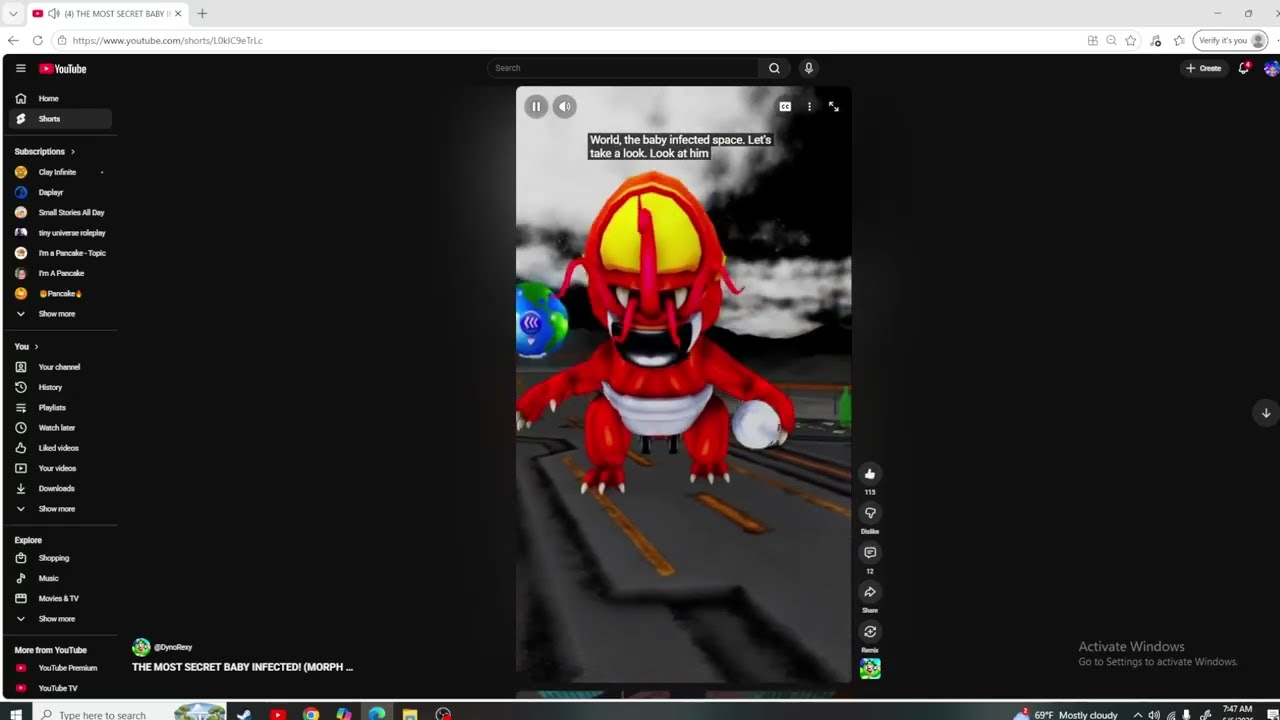
Task: Open YouTube TV
Action: click(x=60, y=688)
